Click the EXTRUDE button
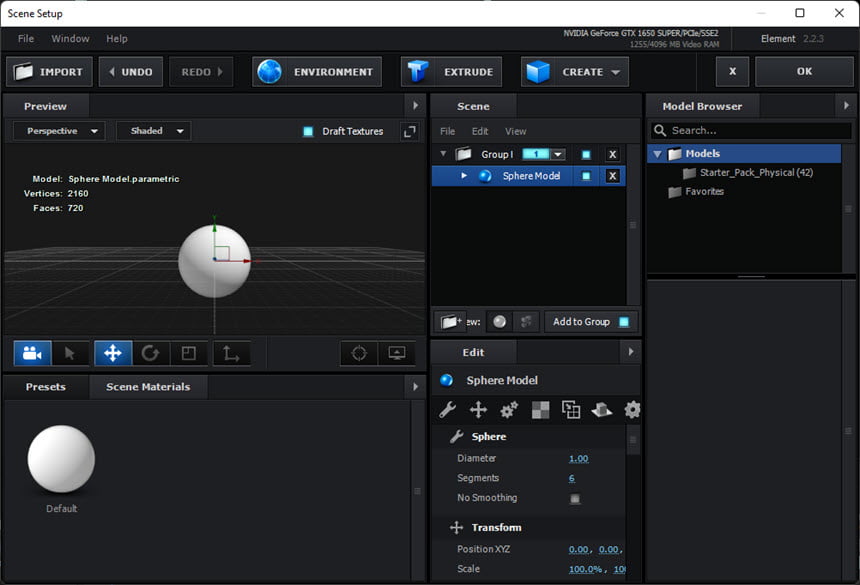The width and height of the screenshot is (860, 585). tap(451, 72)
